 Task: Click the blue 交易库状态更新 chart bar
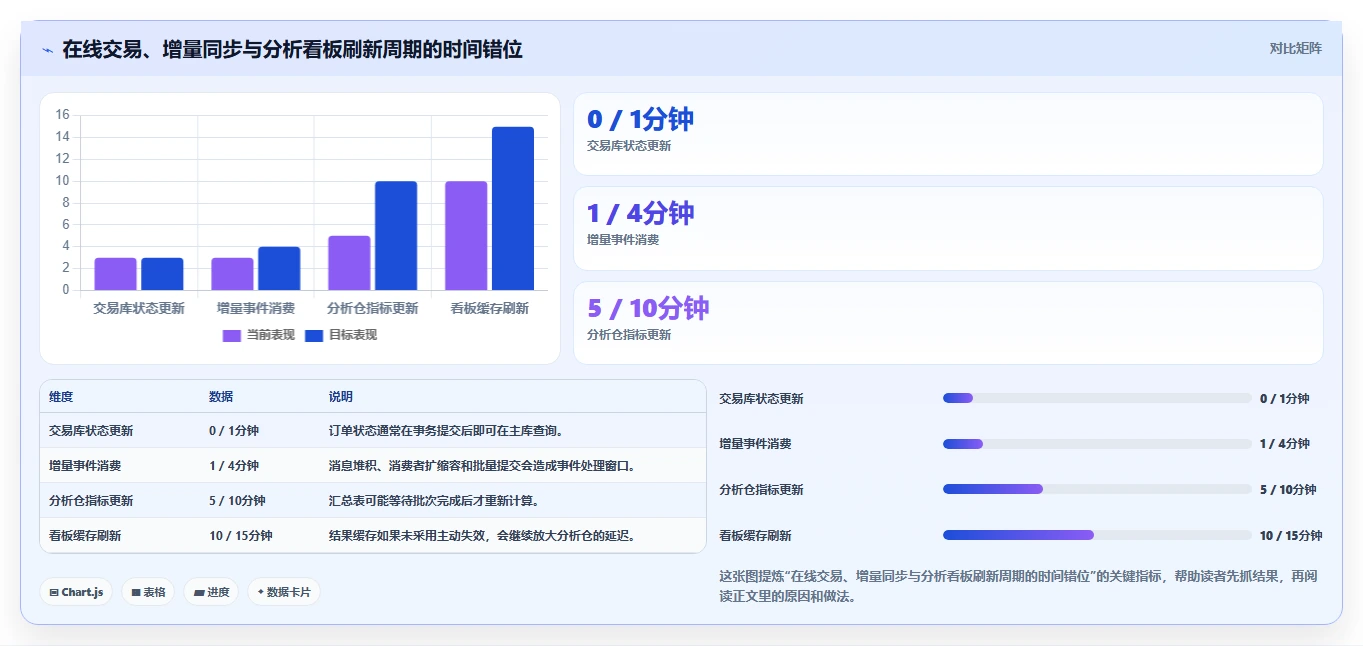162,274
